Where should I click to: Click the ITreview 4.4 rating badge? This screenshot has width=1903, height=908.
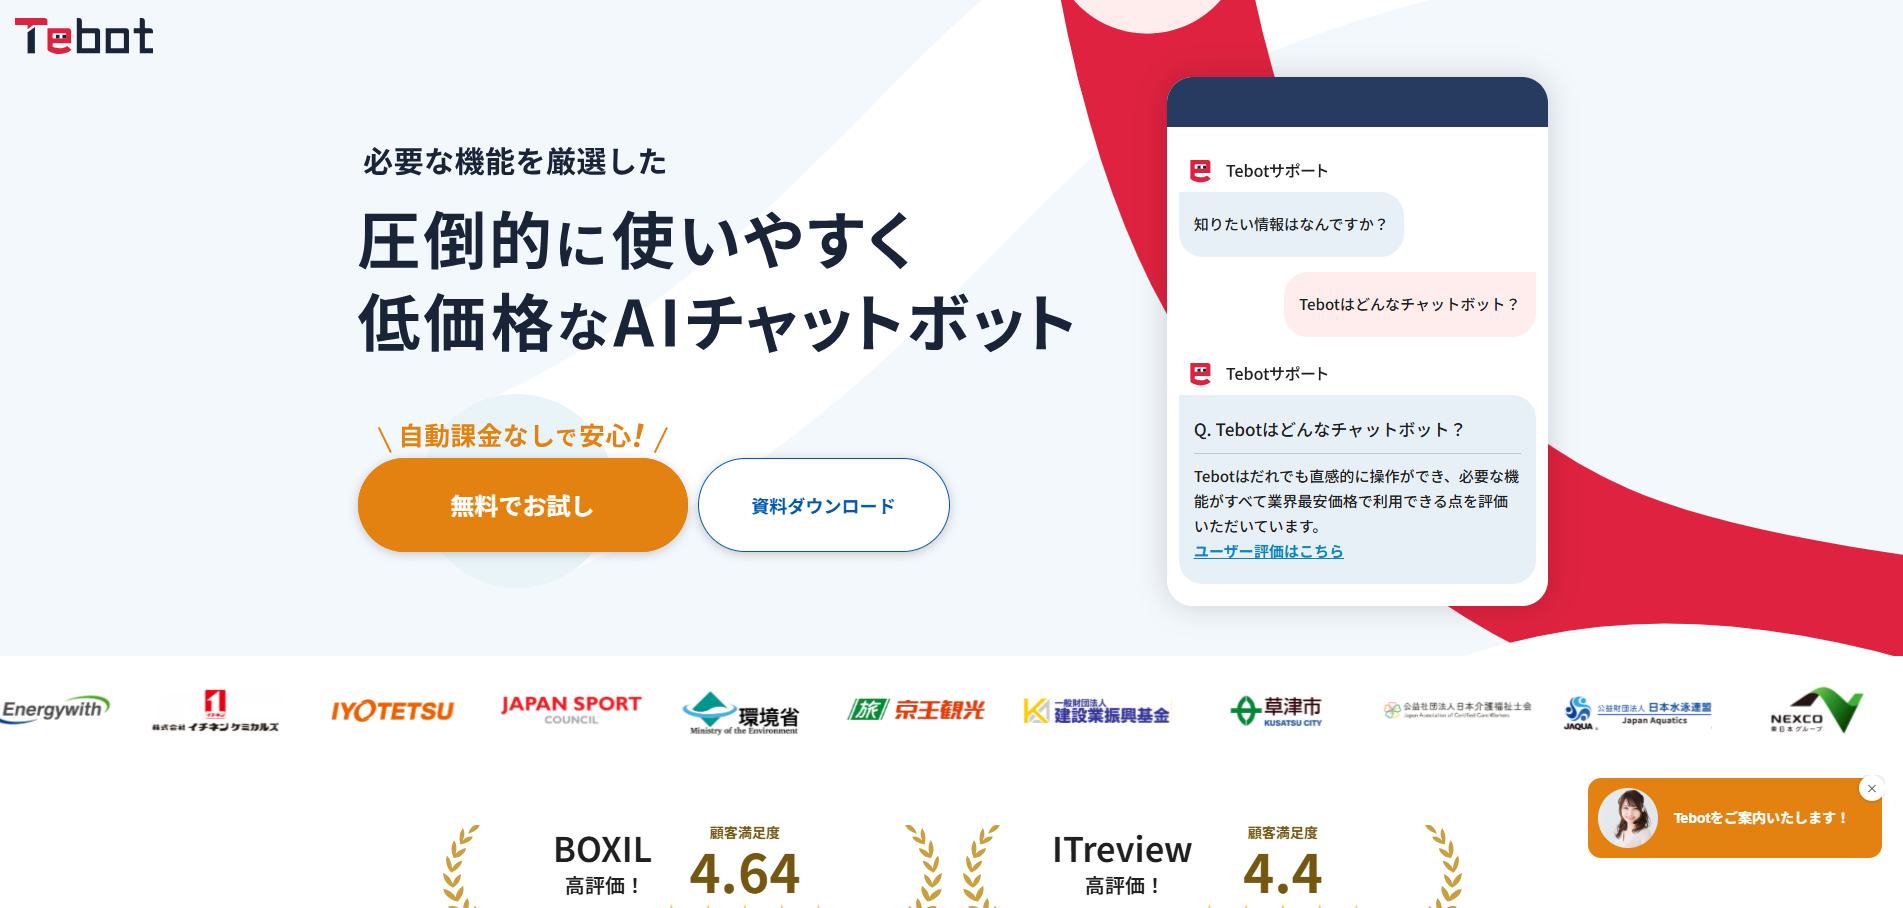tap(1185, 866)
